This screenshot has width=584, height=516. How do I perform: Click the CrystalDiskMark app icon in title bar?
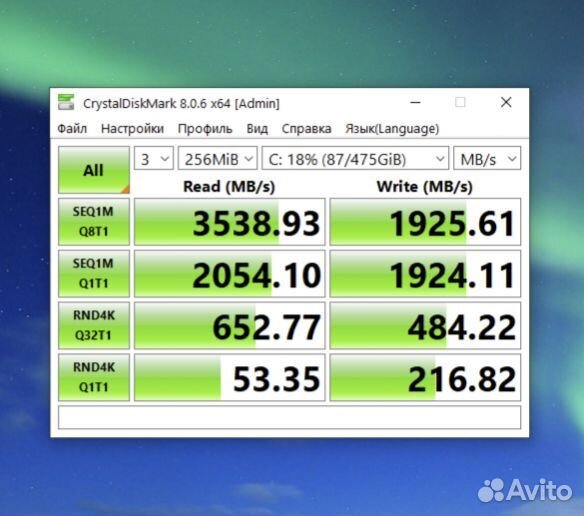click(x=66, y=102)
